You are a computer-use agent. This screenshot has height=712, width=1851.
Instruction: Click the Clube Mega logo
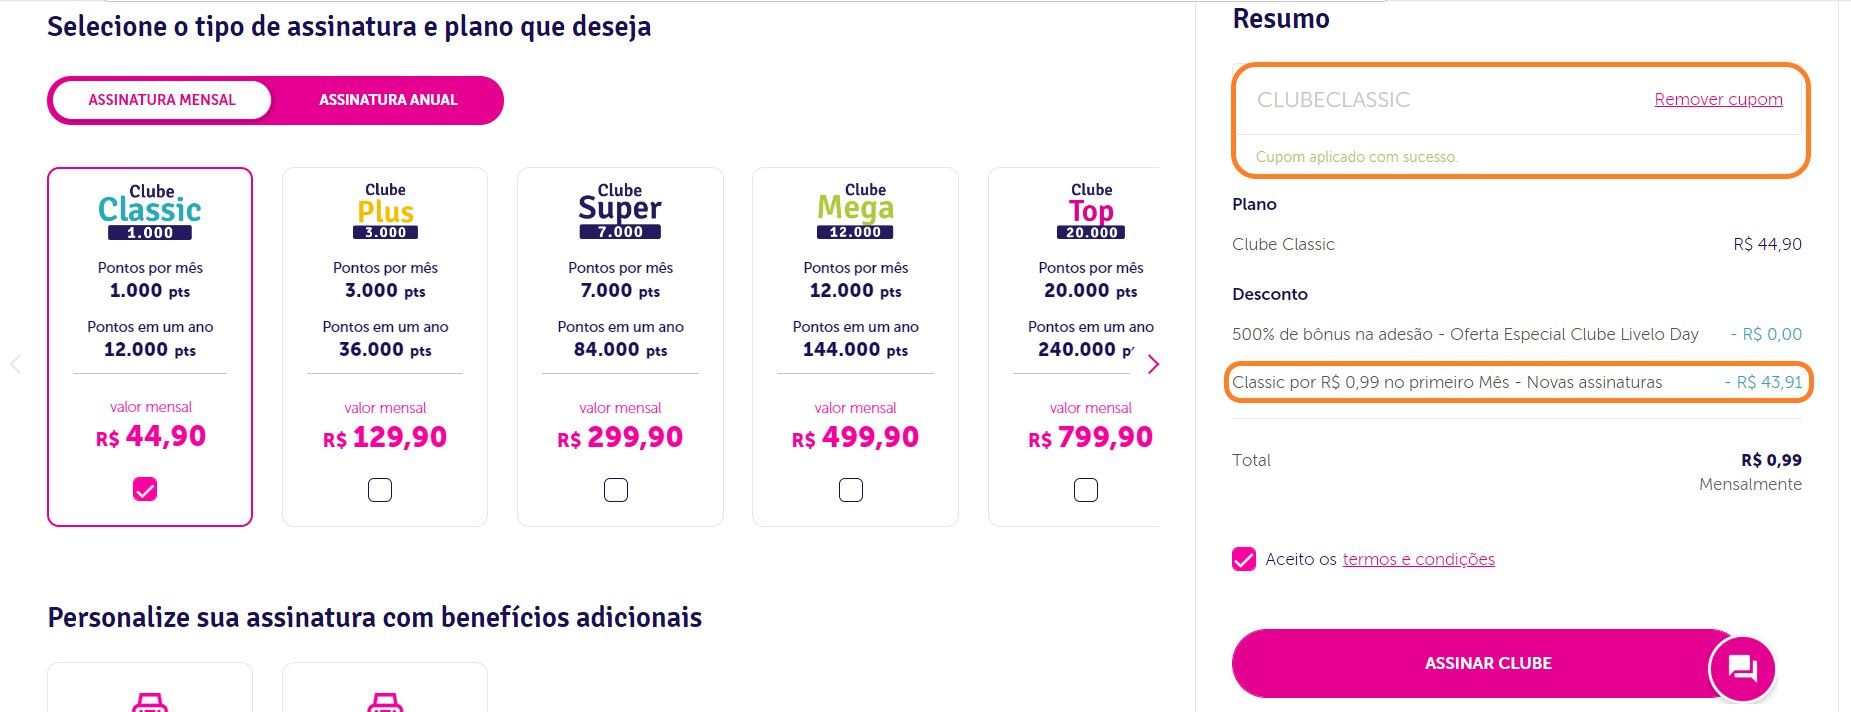855,211
